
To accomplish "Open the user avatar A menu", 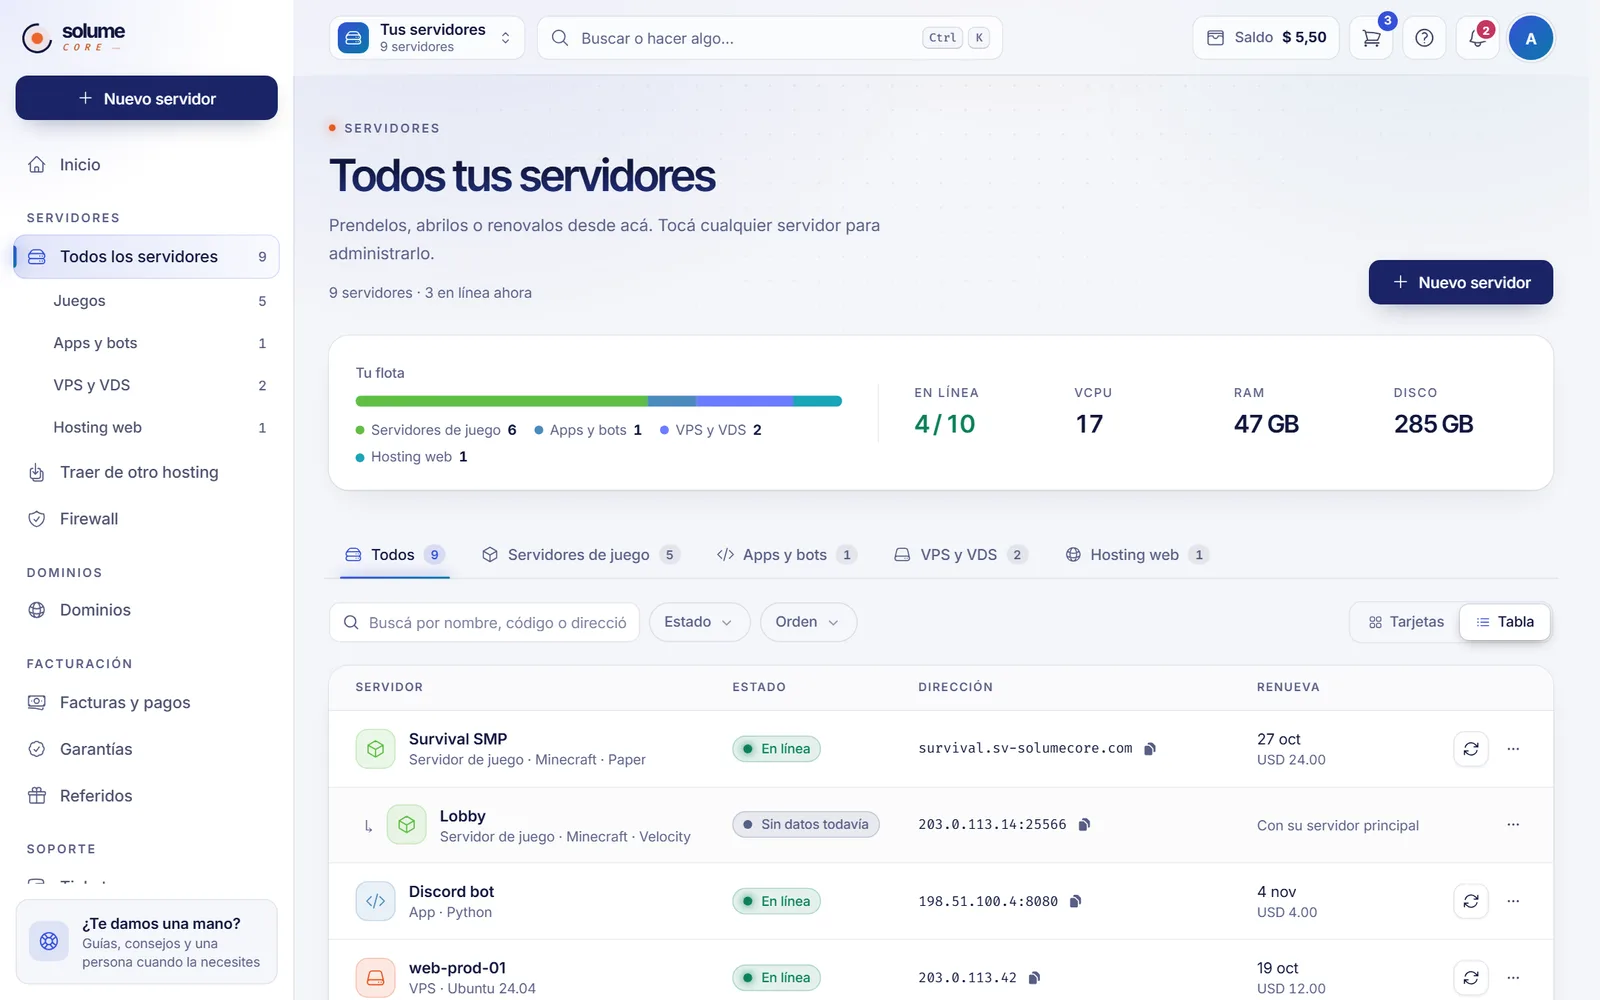I will 1530,38.
